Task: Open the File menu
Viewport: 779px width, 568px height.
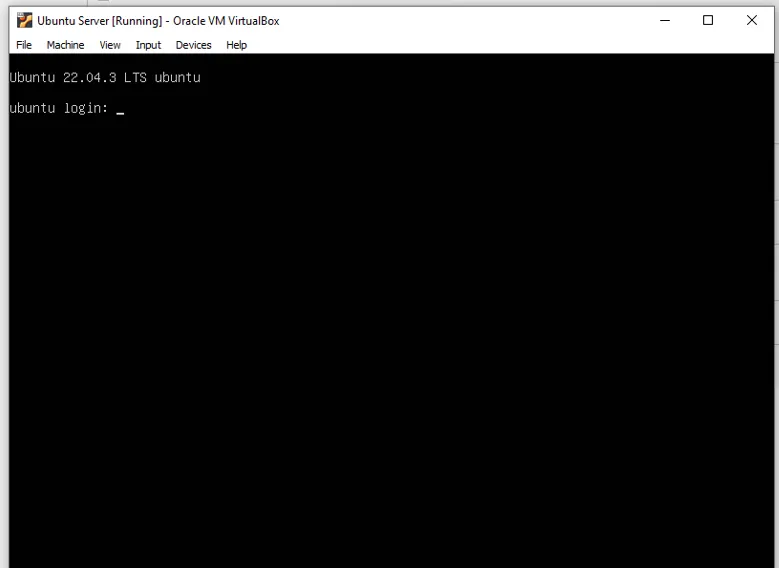Action: (24, 45)
